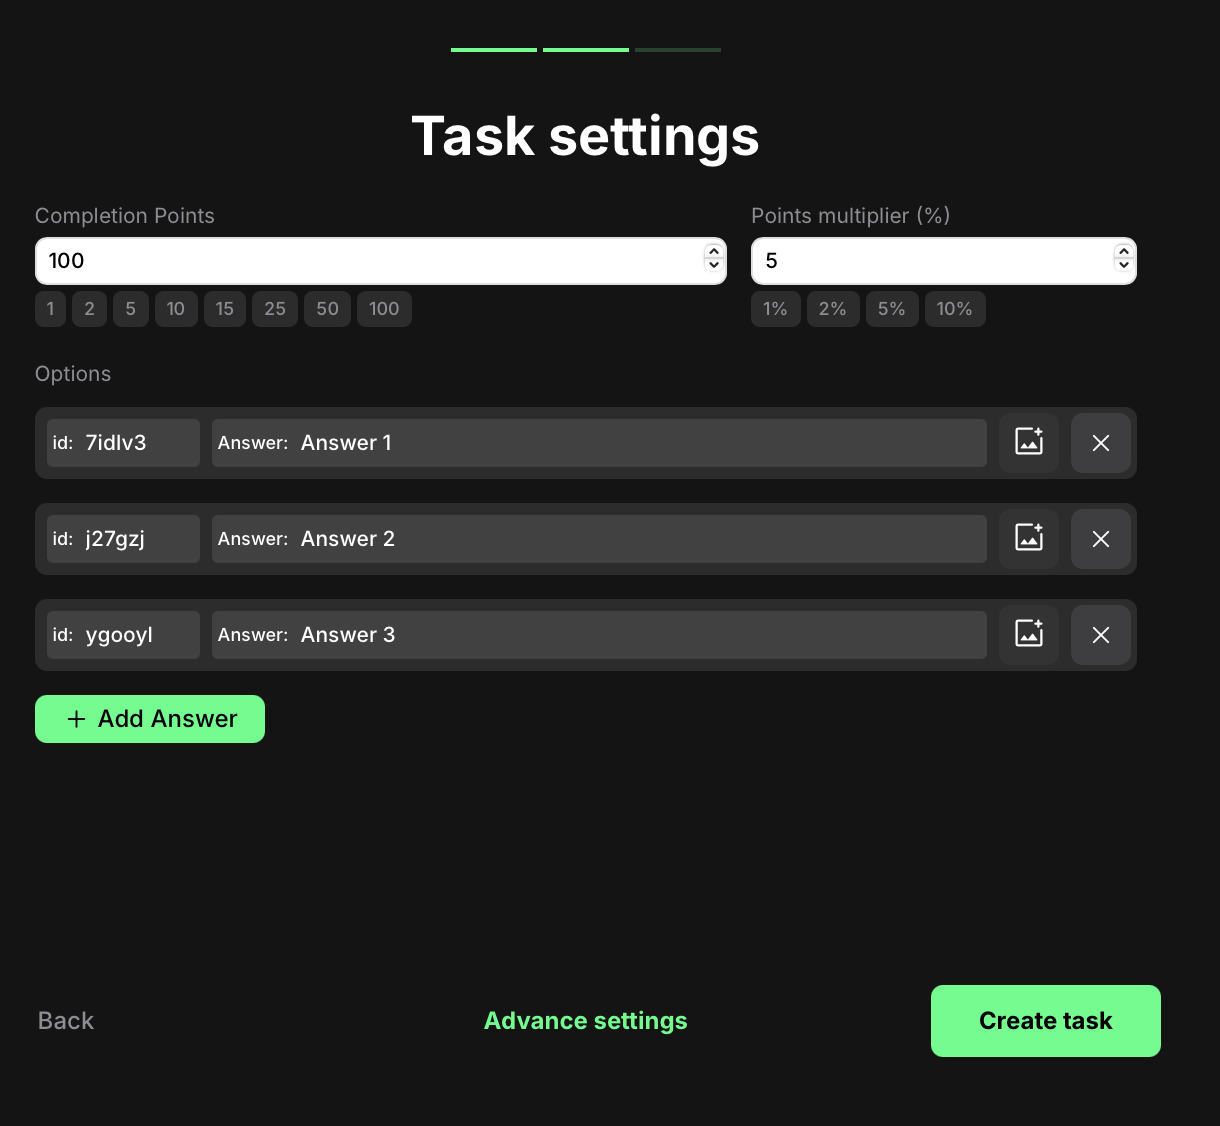Decrease Points multiplier using down arrow
1220x1126 pixels.
point(1123,265)
